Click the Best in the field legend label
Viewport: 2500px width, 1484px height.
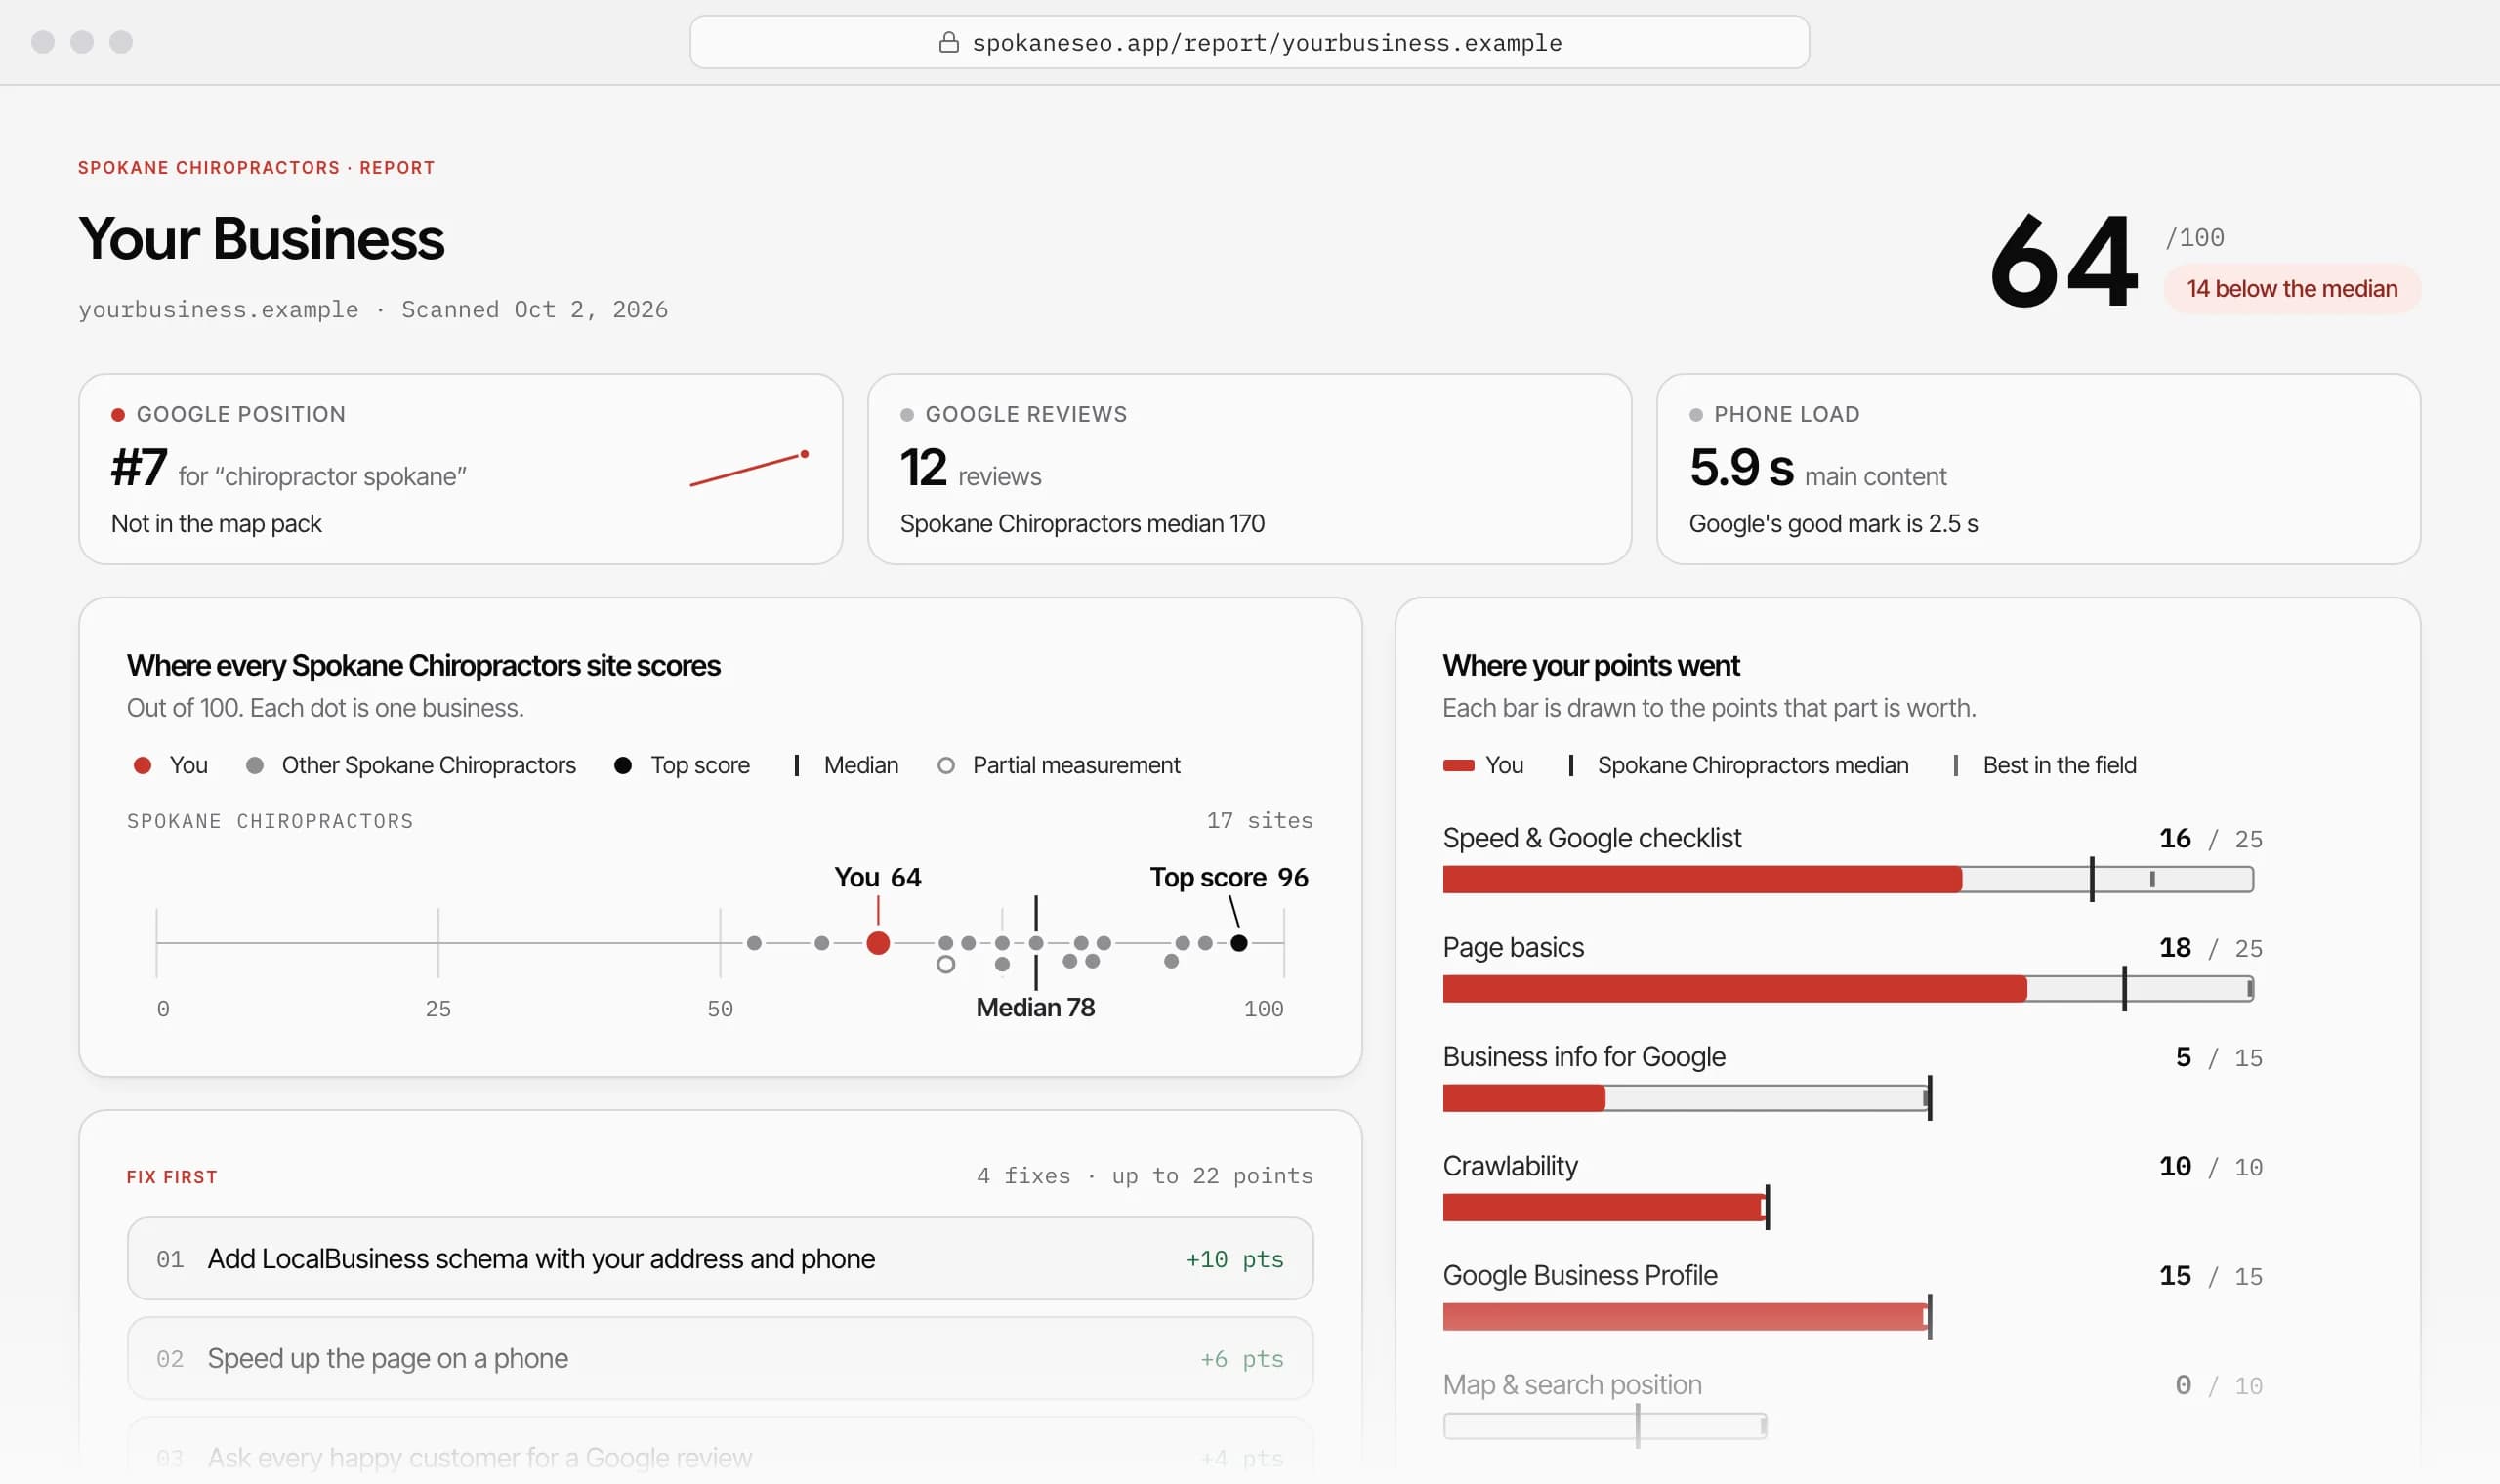click(x=2059, y=765)
